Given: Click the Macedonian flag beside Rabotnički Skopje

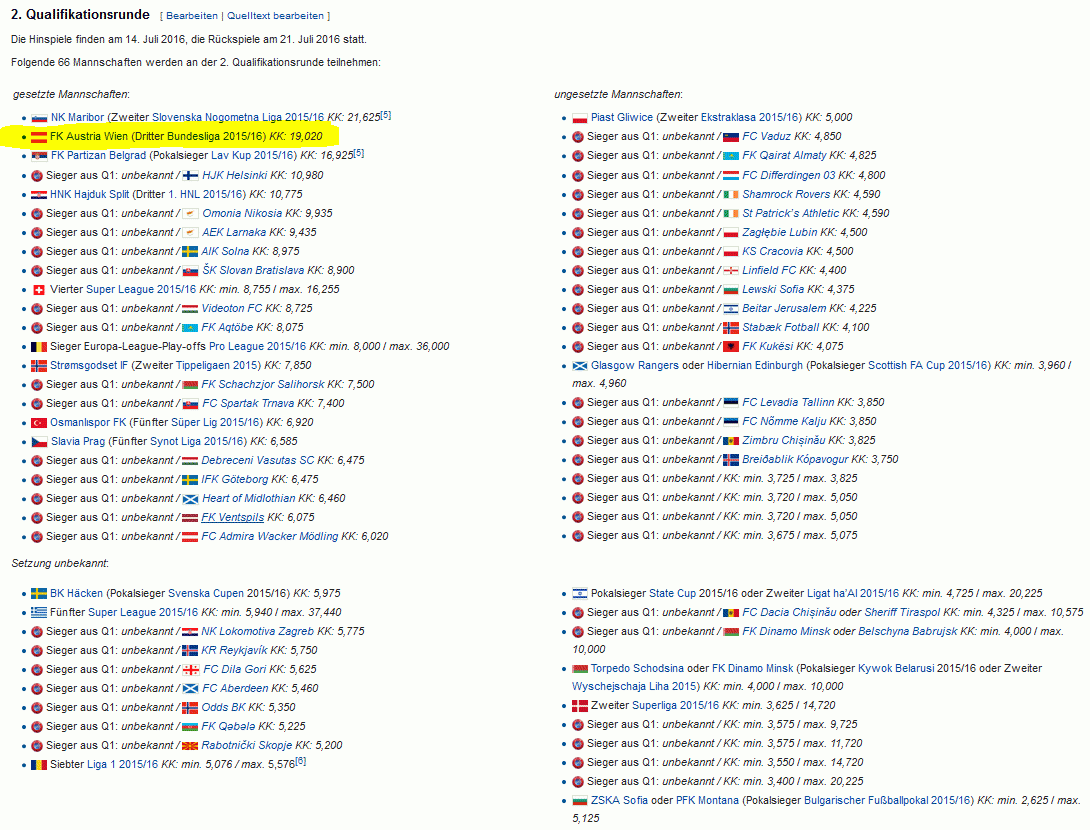Looking at the screenshot, I should pyautogui.click(x=190, y=746).
